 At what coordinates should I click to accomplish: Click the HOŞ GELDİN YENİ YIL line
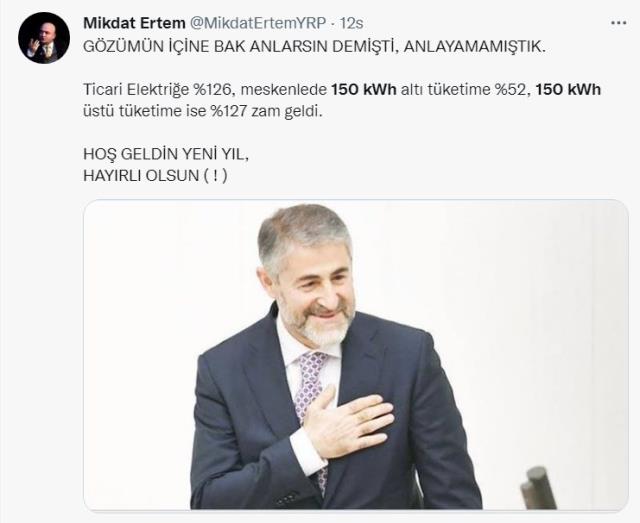[x=166, y=154]
